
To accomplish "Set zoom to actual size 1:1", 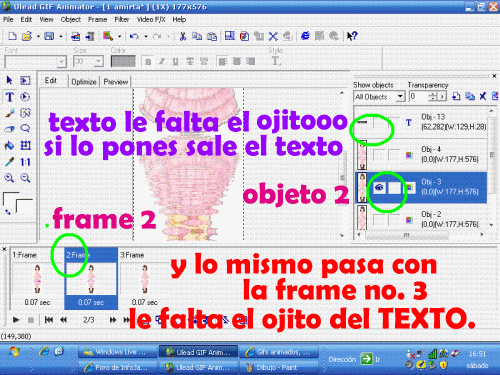I will (25, 162).
